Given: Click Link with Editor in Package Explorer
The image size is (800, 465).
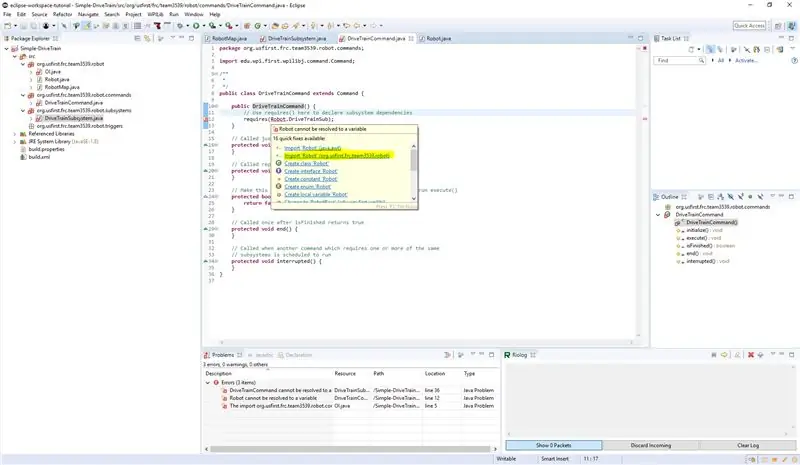Looking at the screenshot, I should click(x=147, y=38).
